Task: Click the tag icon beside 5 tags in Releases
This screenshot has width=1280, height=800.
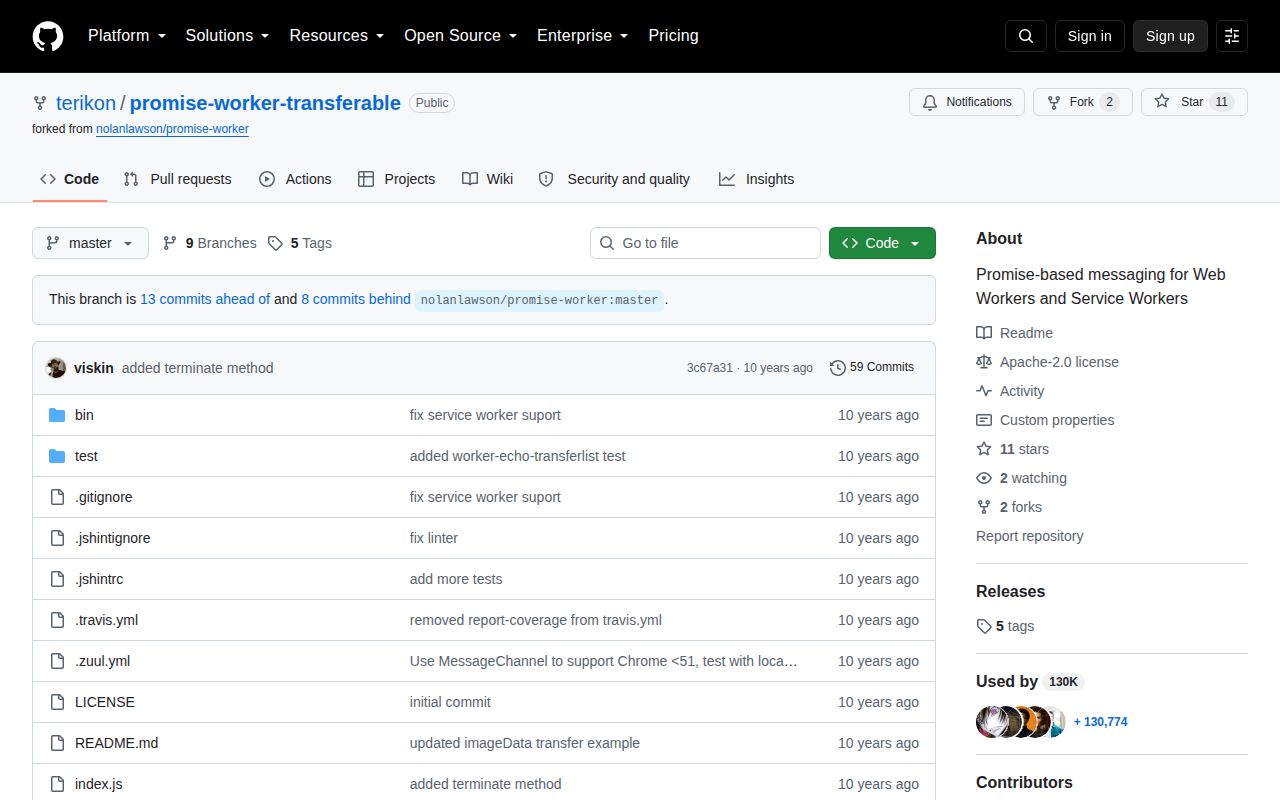Action: click(x=984, y=626)
